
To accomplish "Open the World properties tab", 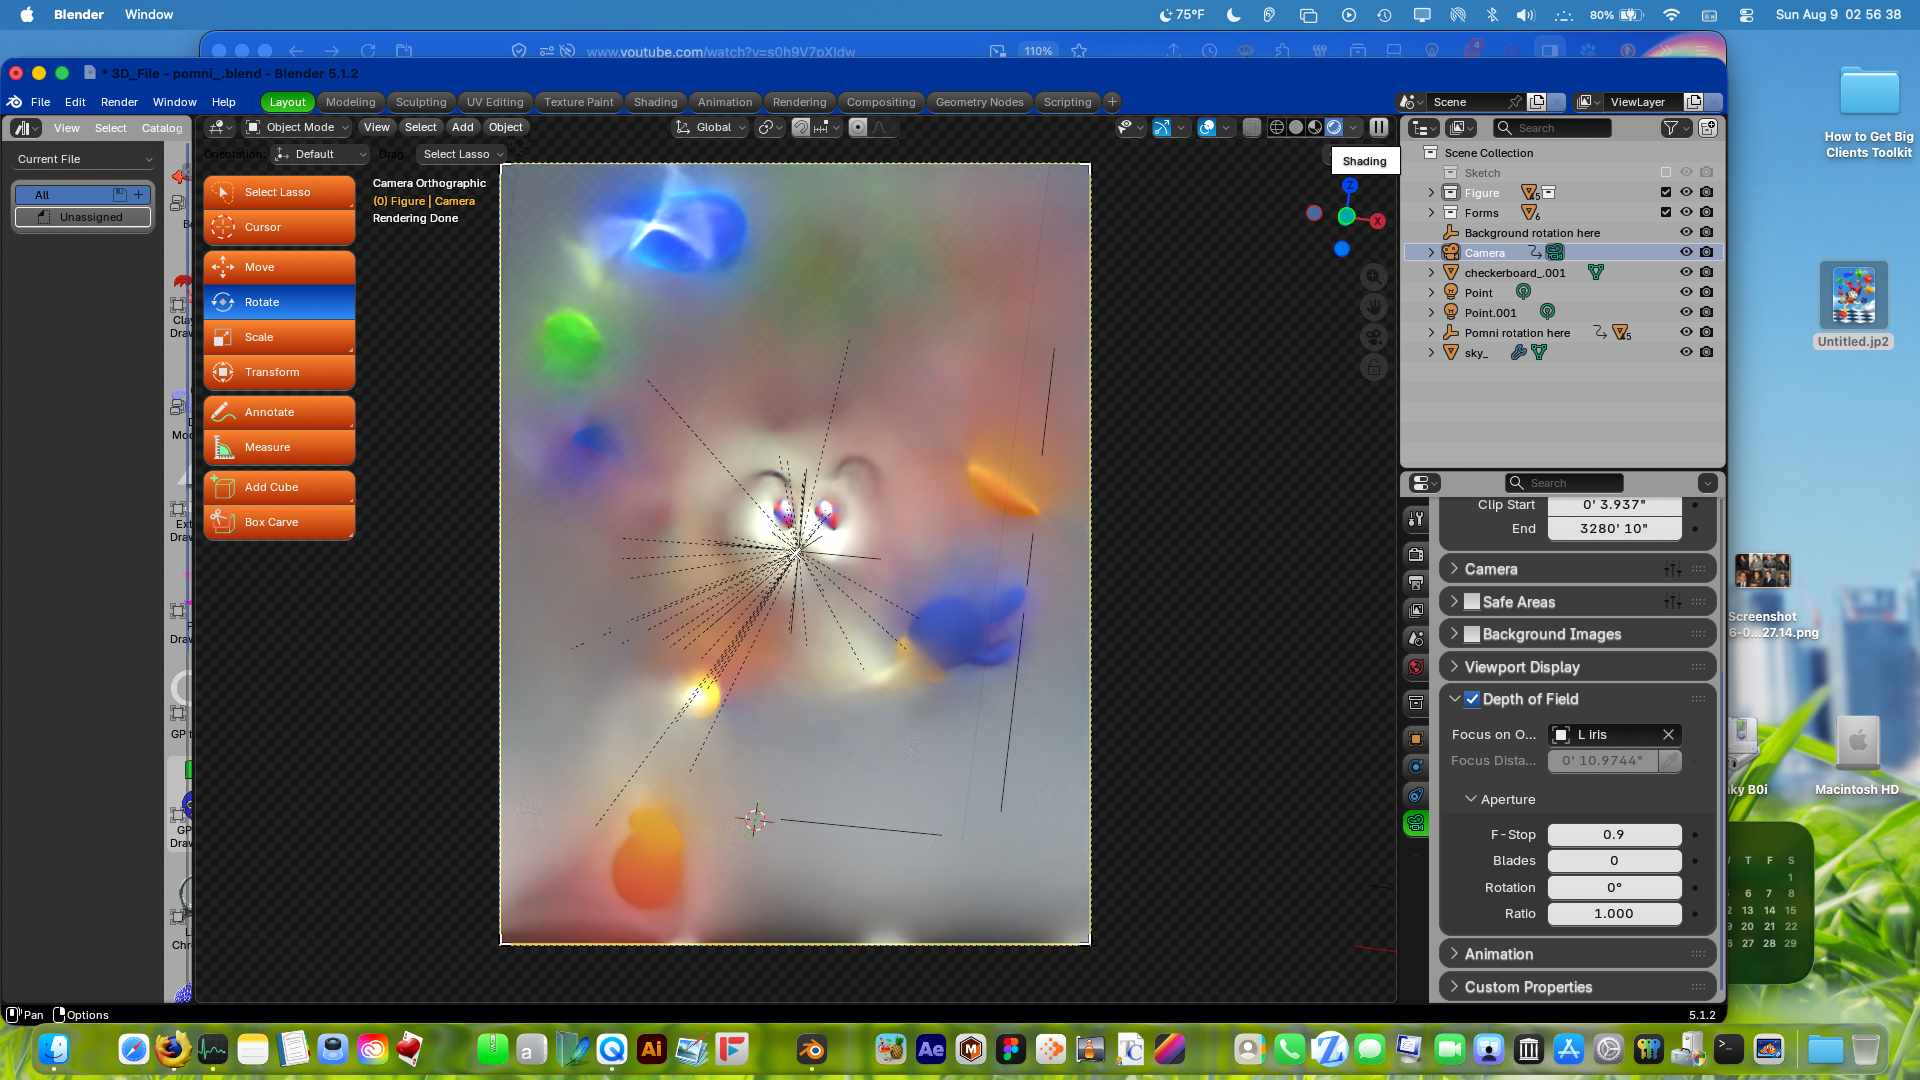I will click(x=1416, y=667).
